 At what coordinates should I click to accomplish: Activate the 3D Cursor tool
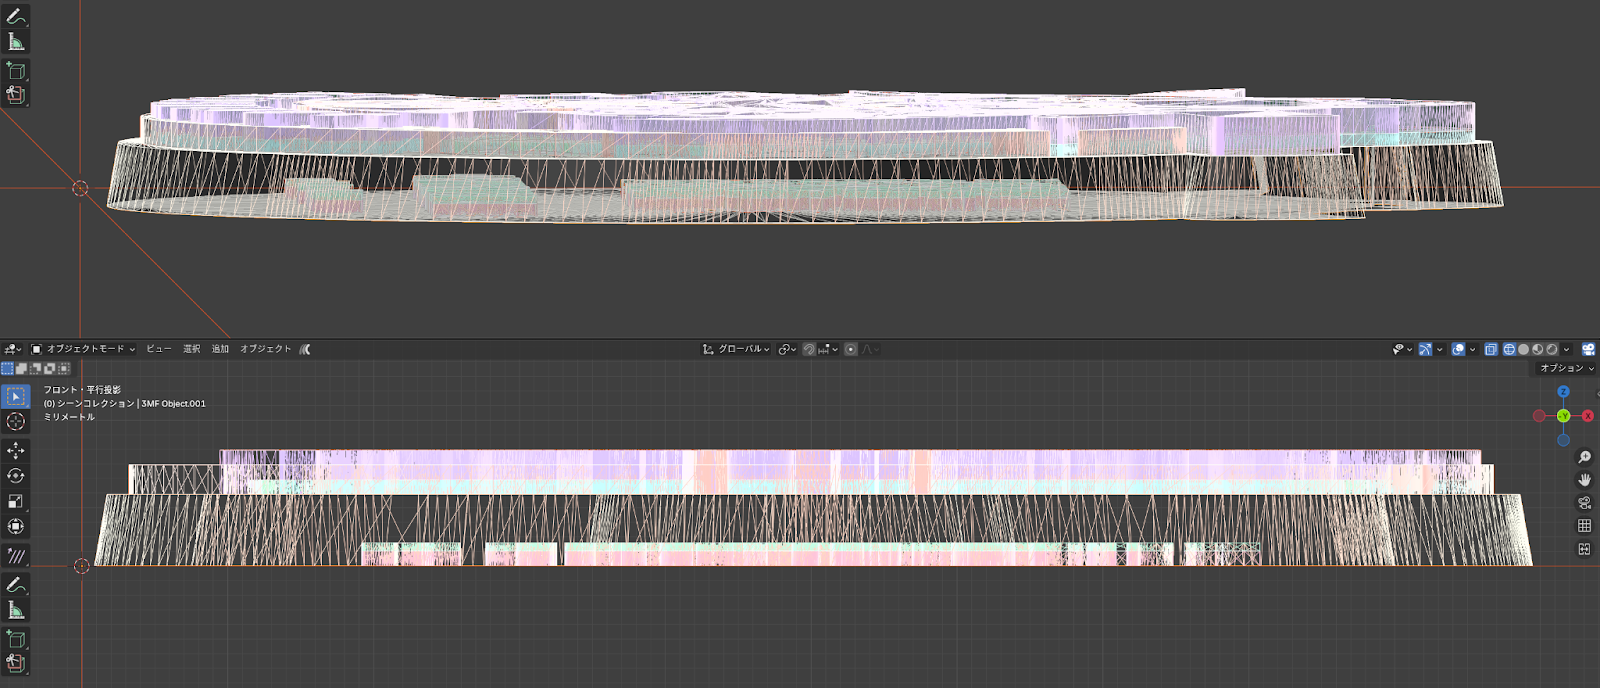[16, 421]
